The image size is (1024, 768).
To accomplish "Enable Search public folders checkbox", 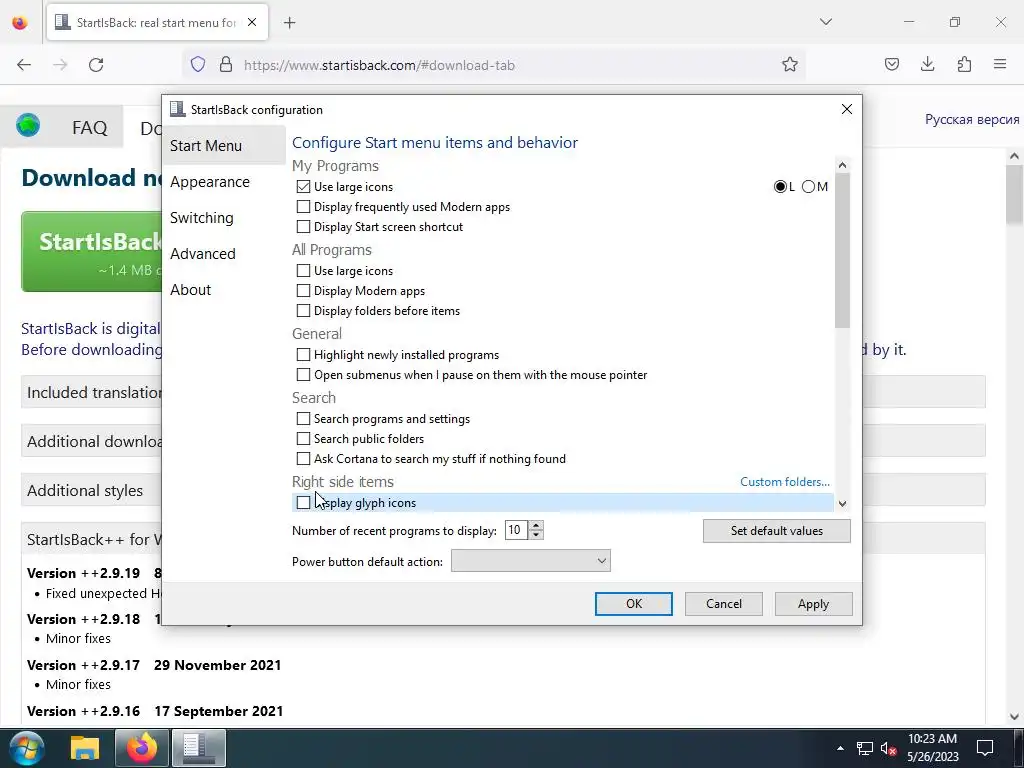I will [303, 439].
